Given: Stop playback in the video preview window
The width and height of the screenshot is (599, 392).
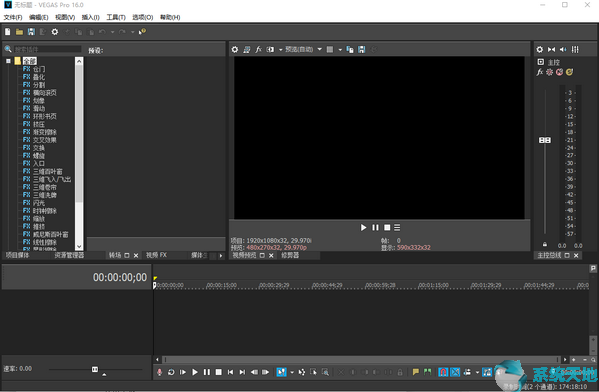Looking at the screenshot, I should click(x=387, y=227).
